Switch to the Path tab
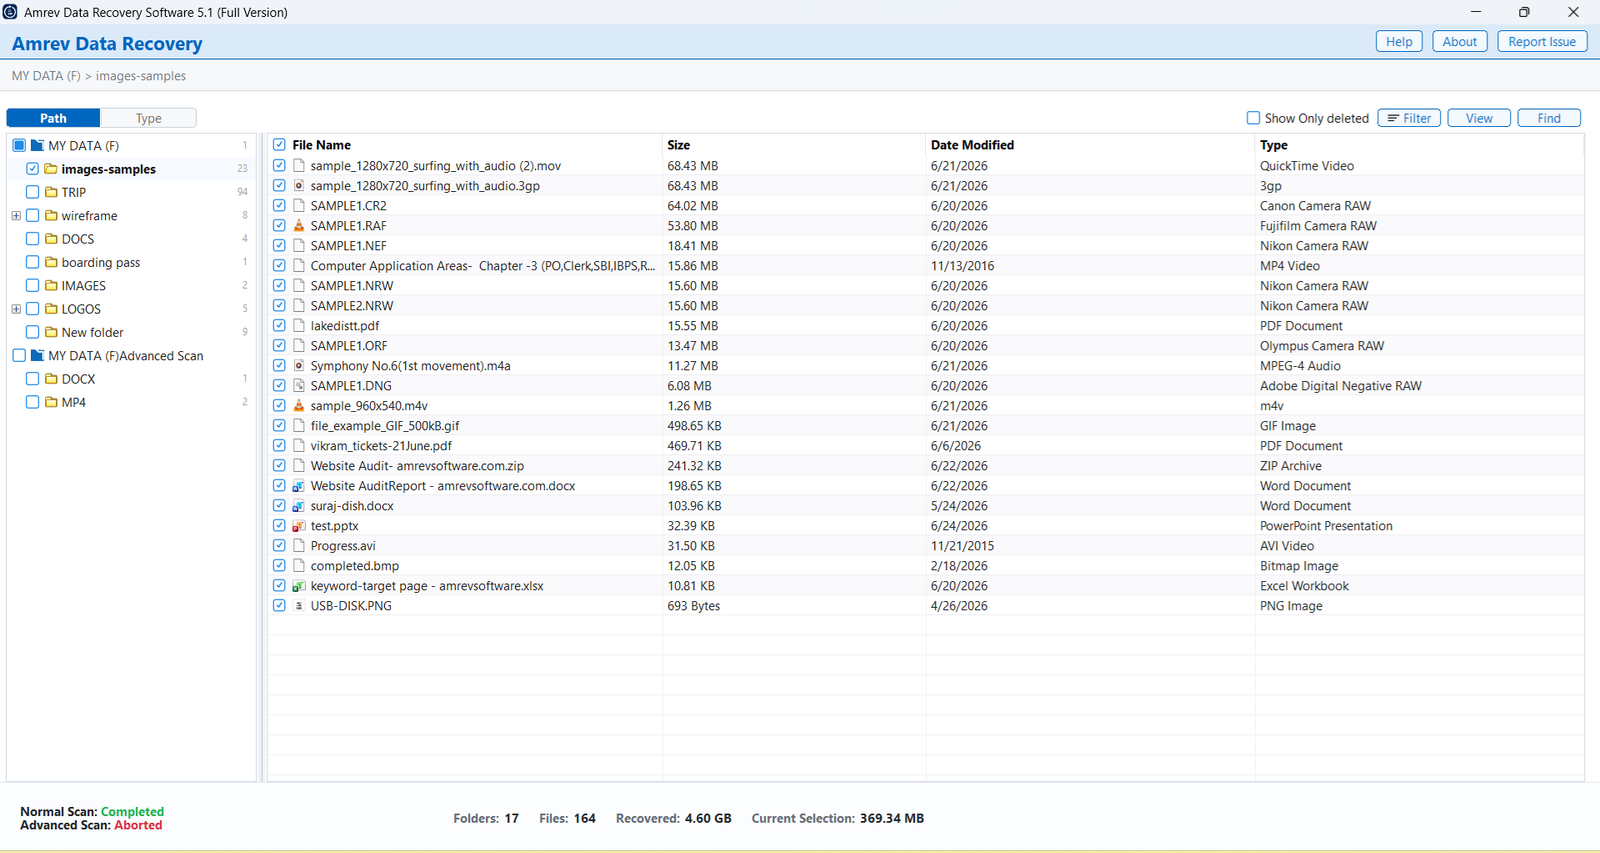The image size is (1600, 853). point(53,118)
